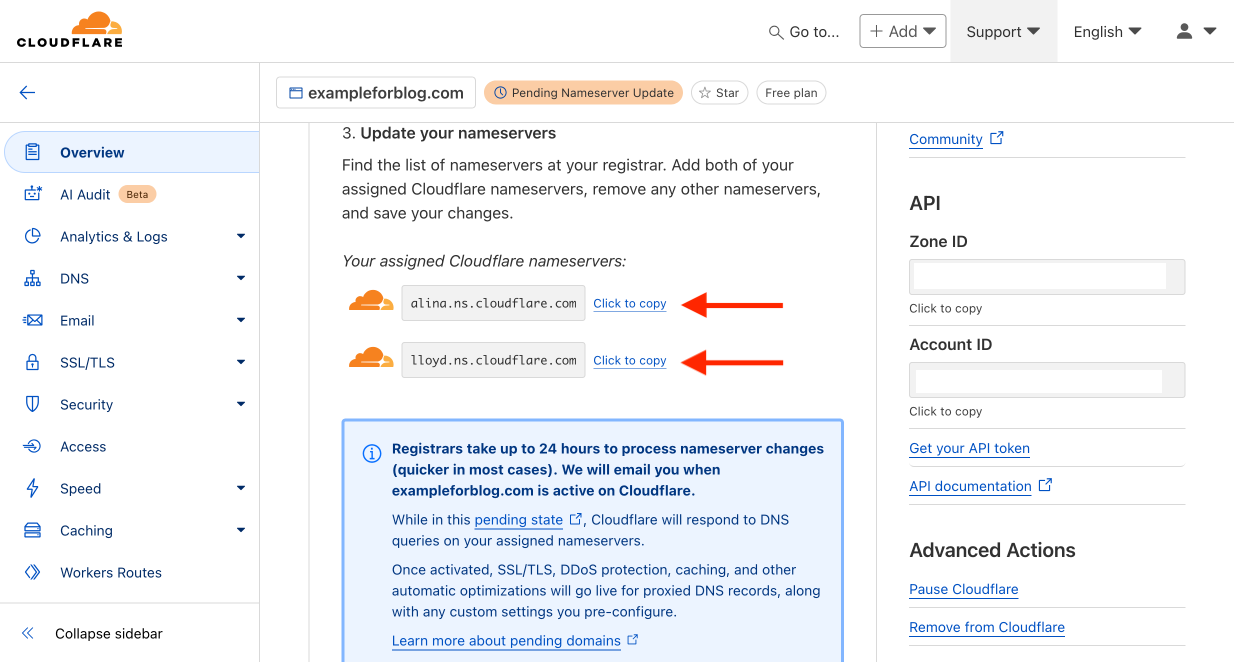The height and width of the screenshot is (662, 1234).
Task: Click the SSL/TLS padlock icon
Action: (33, 363)
